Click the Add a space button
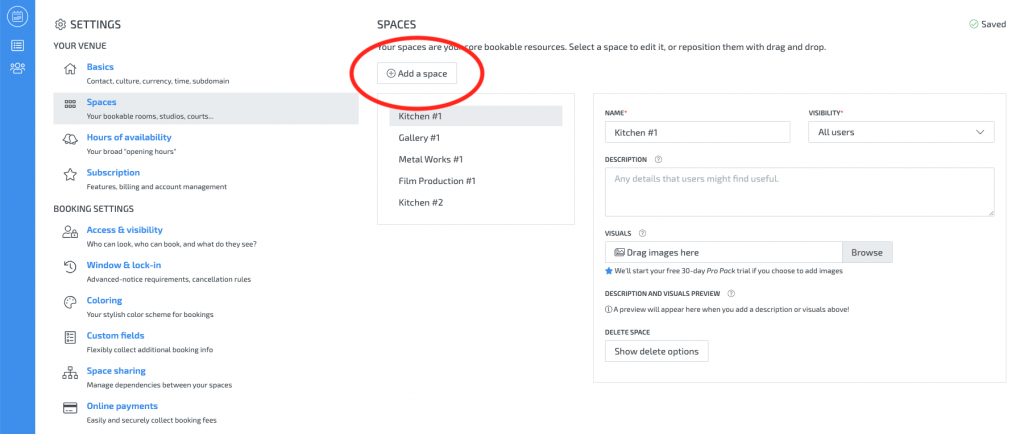 pos(418,73)
